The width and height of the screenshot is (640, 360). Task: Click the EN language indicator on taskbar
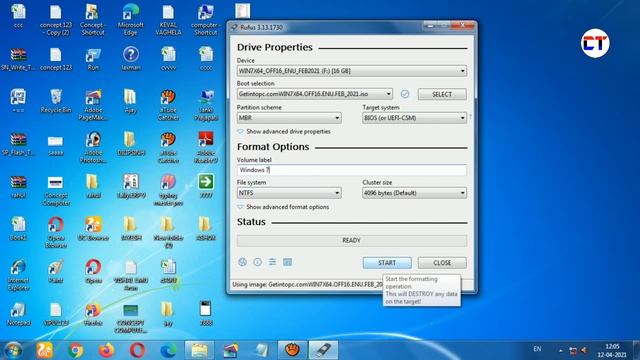(x=537, y=349)
